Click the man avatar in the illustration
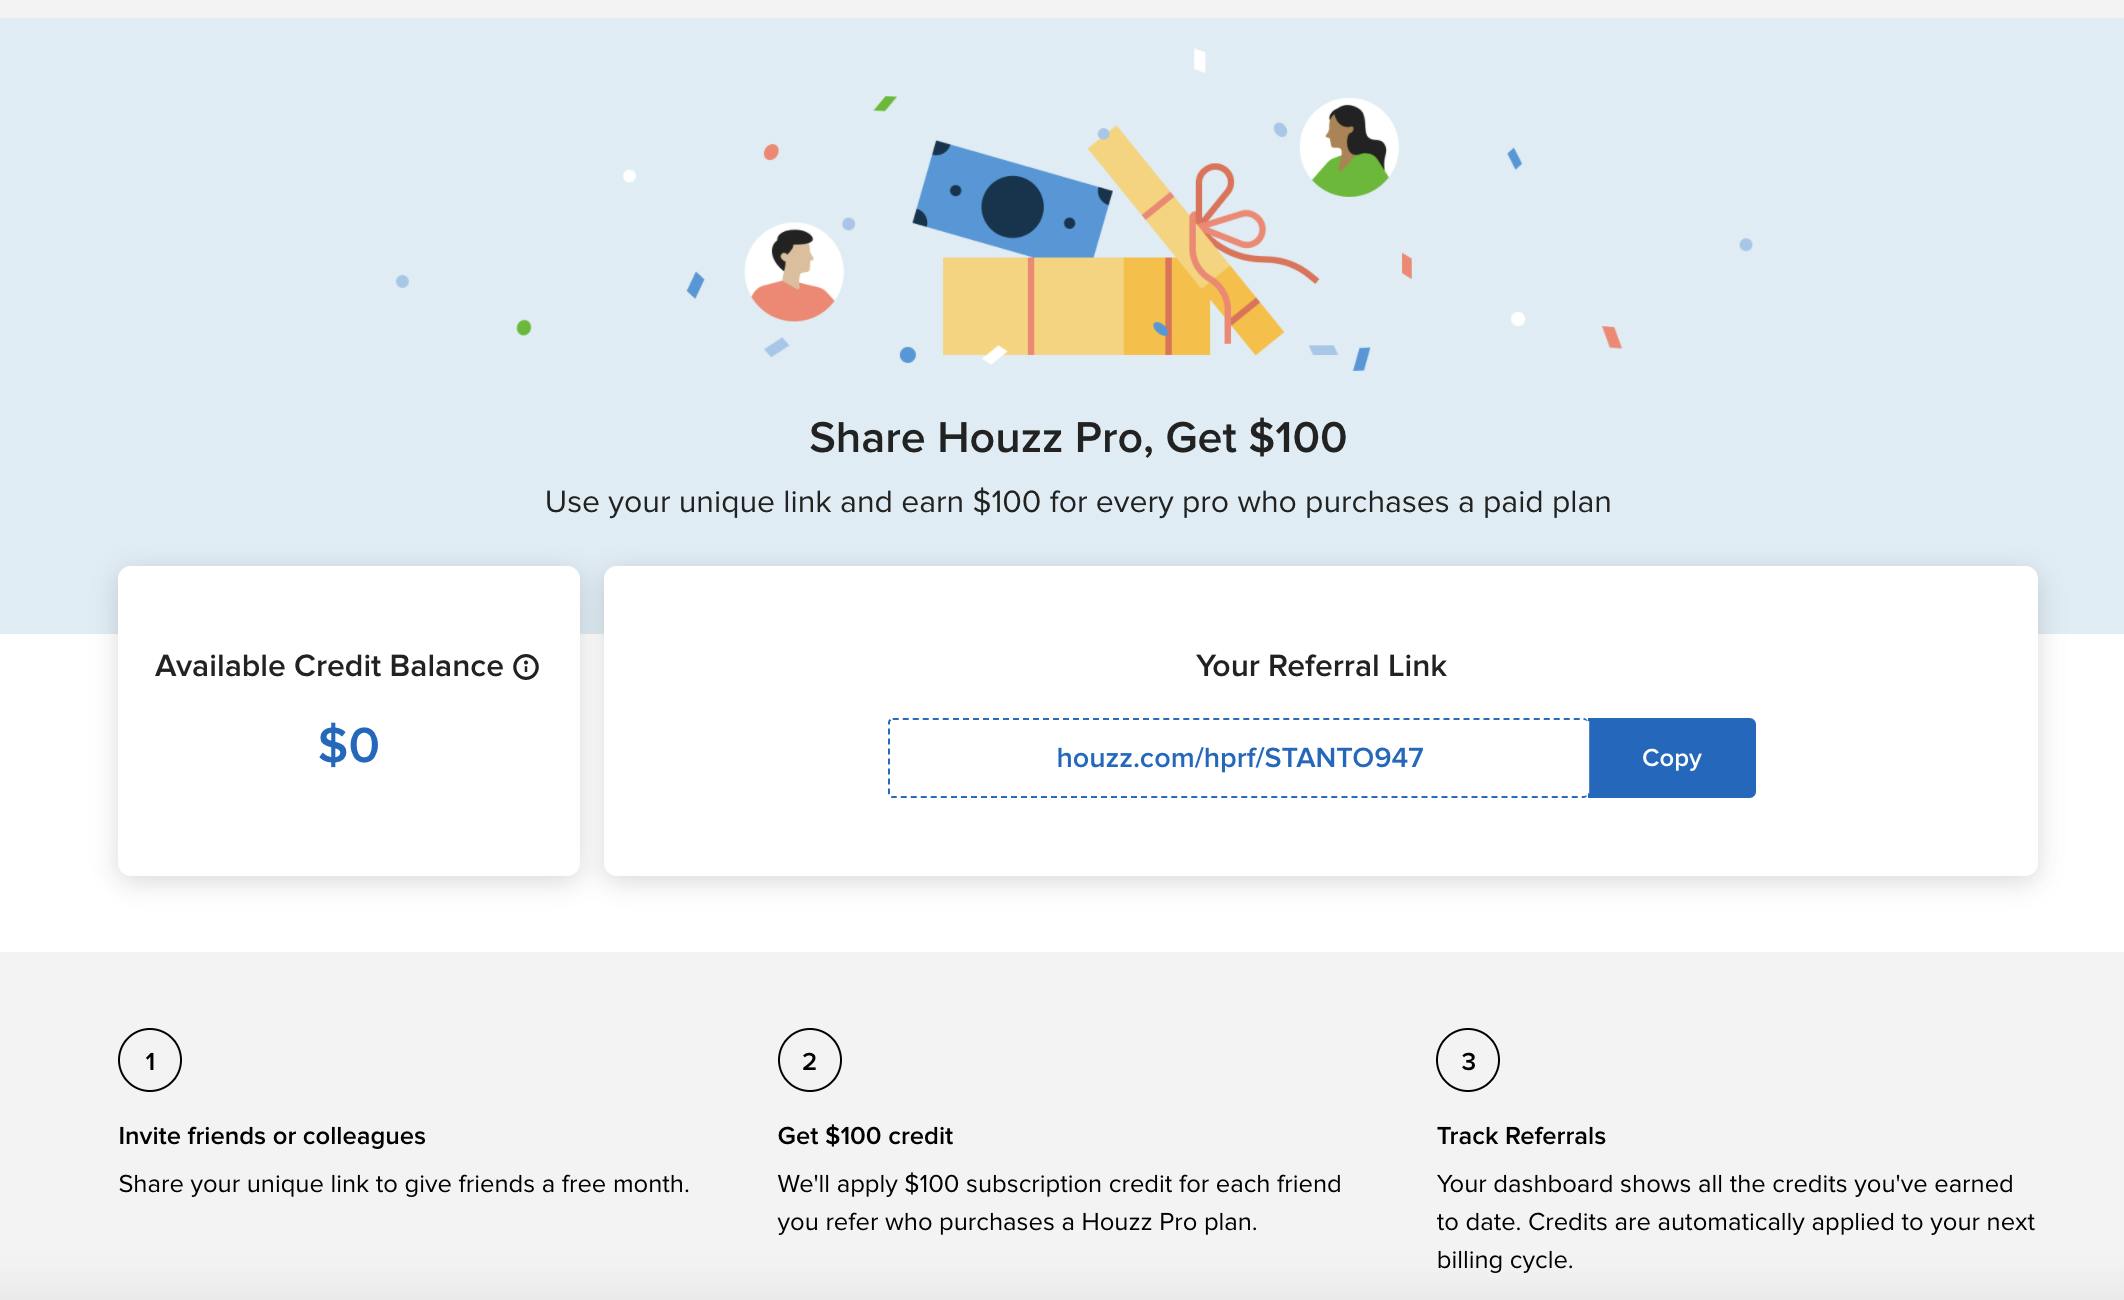 [x=794, y=272]
